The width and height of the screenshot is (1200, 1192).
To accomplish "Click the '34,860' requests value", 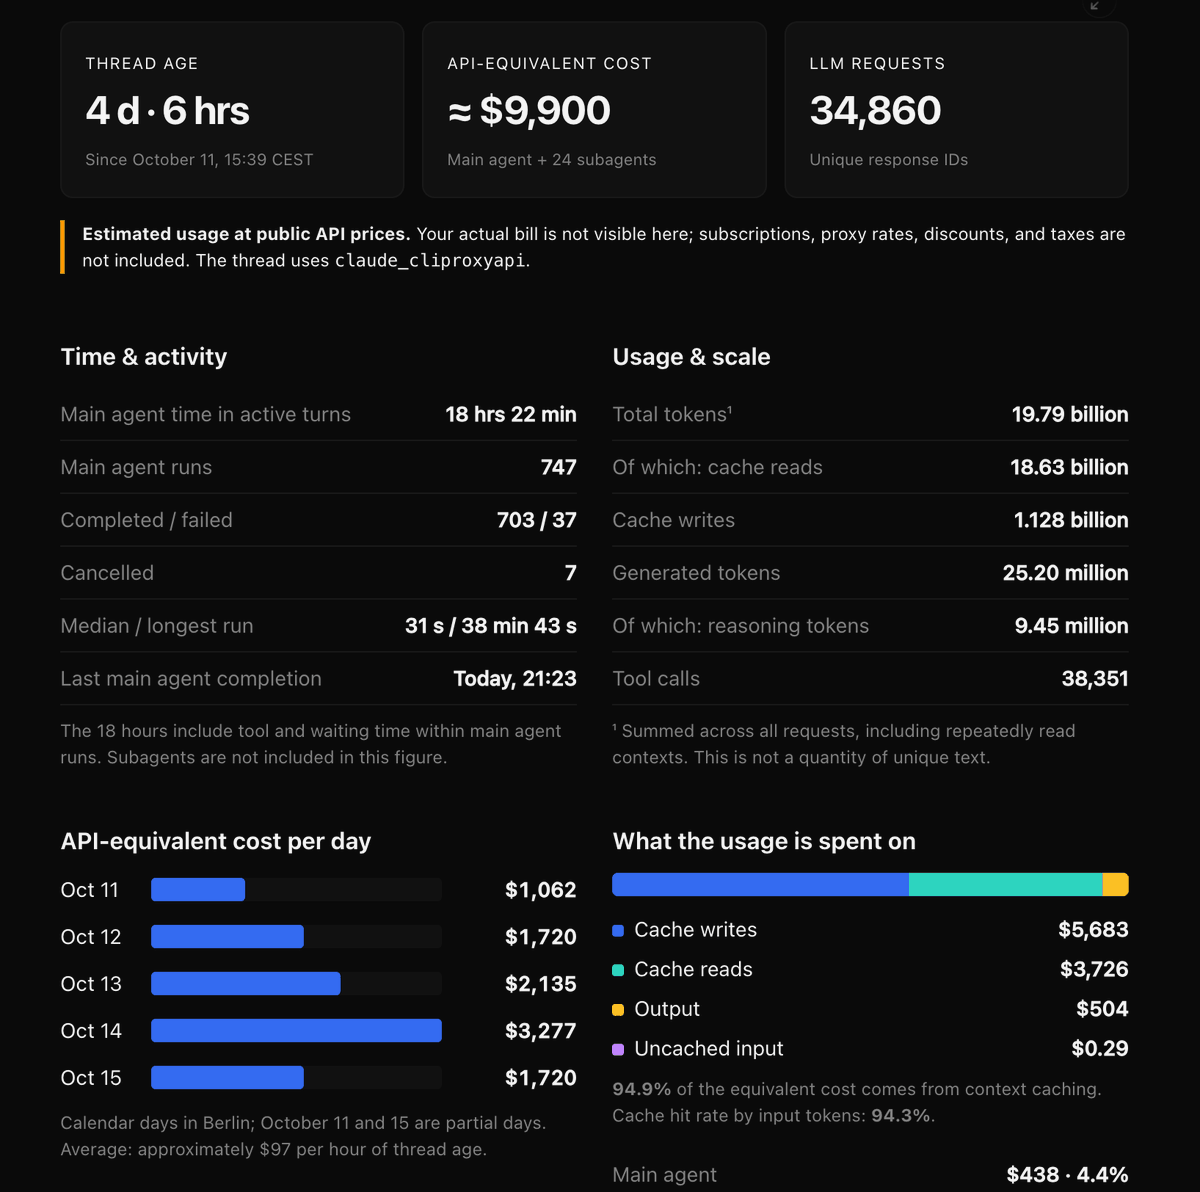I will click(875, 111).
